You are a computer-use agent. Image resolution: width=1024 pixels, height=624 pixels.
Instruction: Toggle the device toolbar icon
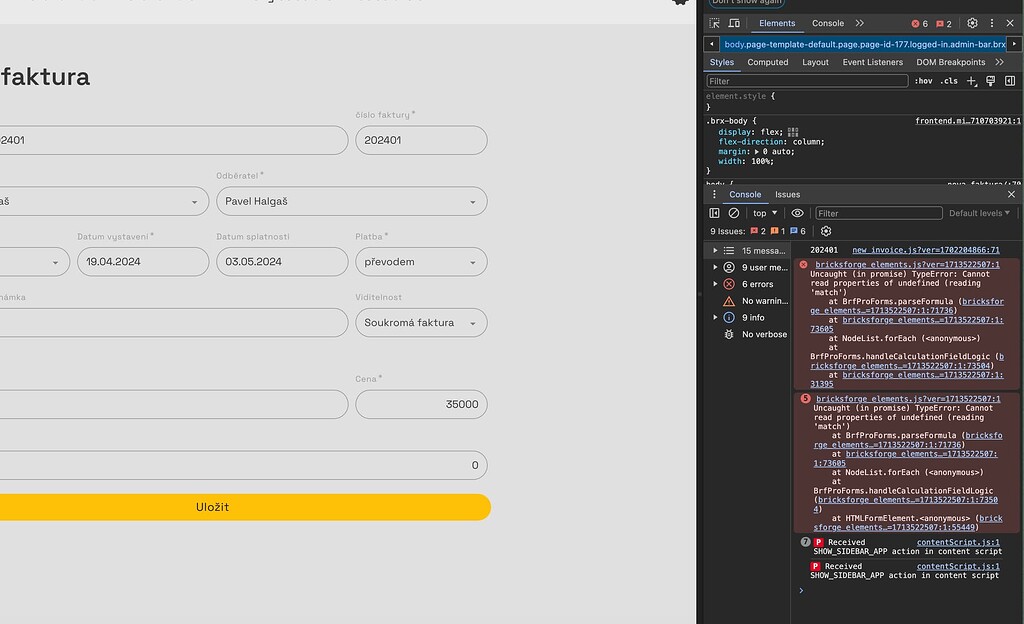pyautogui.click(x=734, y=23)
